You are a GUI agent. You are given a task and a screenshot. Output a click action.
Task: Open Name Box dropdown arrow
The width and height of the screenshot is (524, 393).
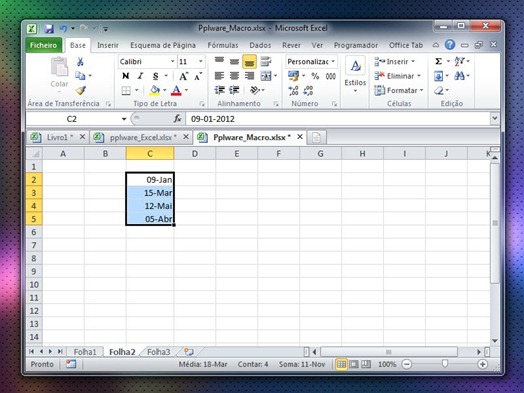tap(124, 119)
